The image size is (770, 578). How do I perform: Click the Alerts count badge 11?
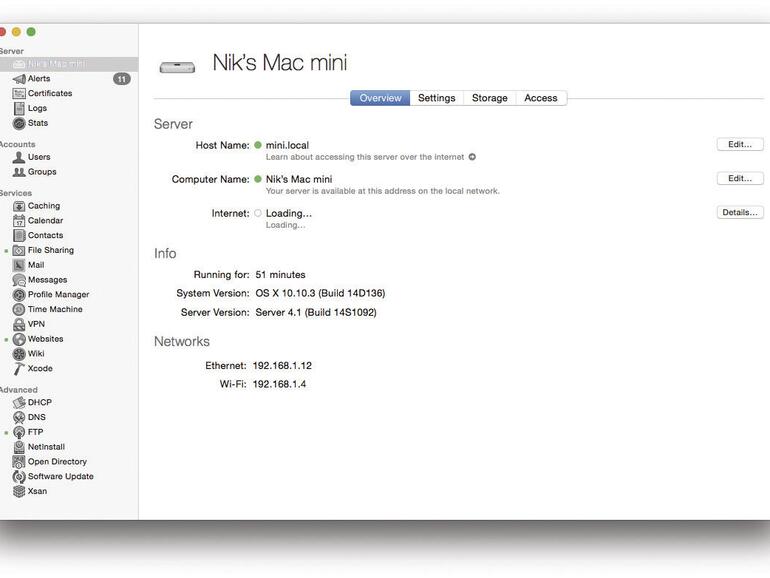pyautogui.click(x=122, y=79)
